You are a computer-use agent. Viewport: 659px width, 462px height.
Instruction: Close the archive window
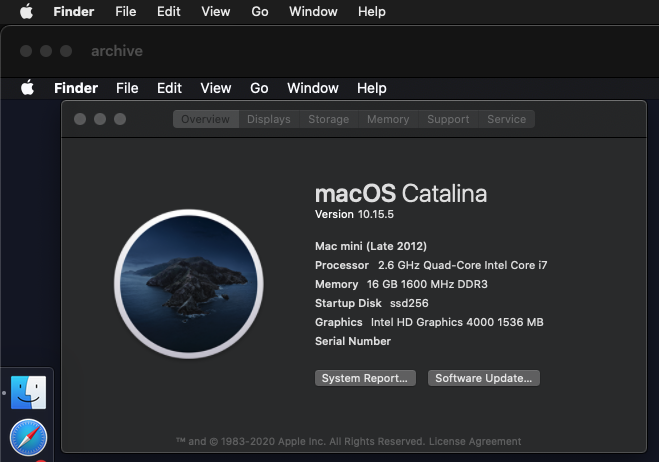[x=26, y=51]
